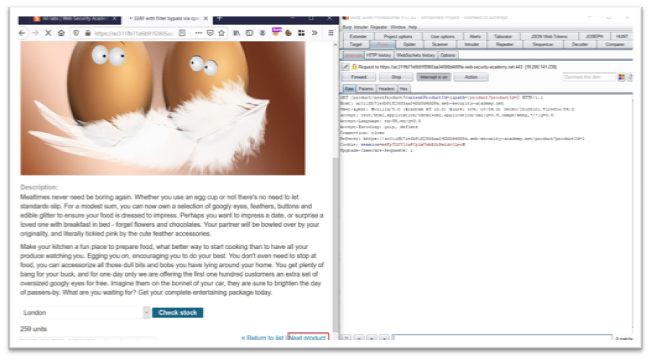Click the Check stock button
The height and width of the screenshot is (360, 651).
point(178,313)
